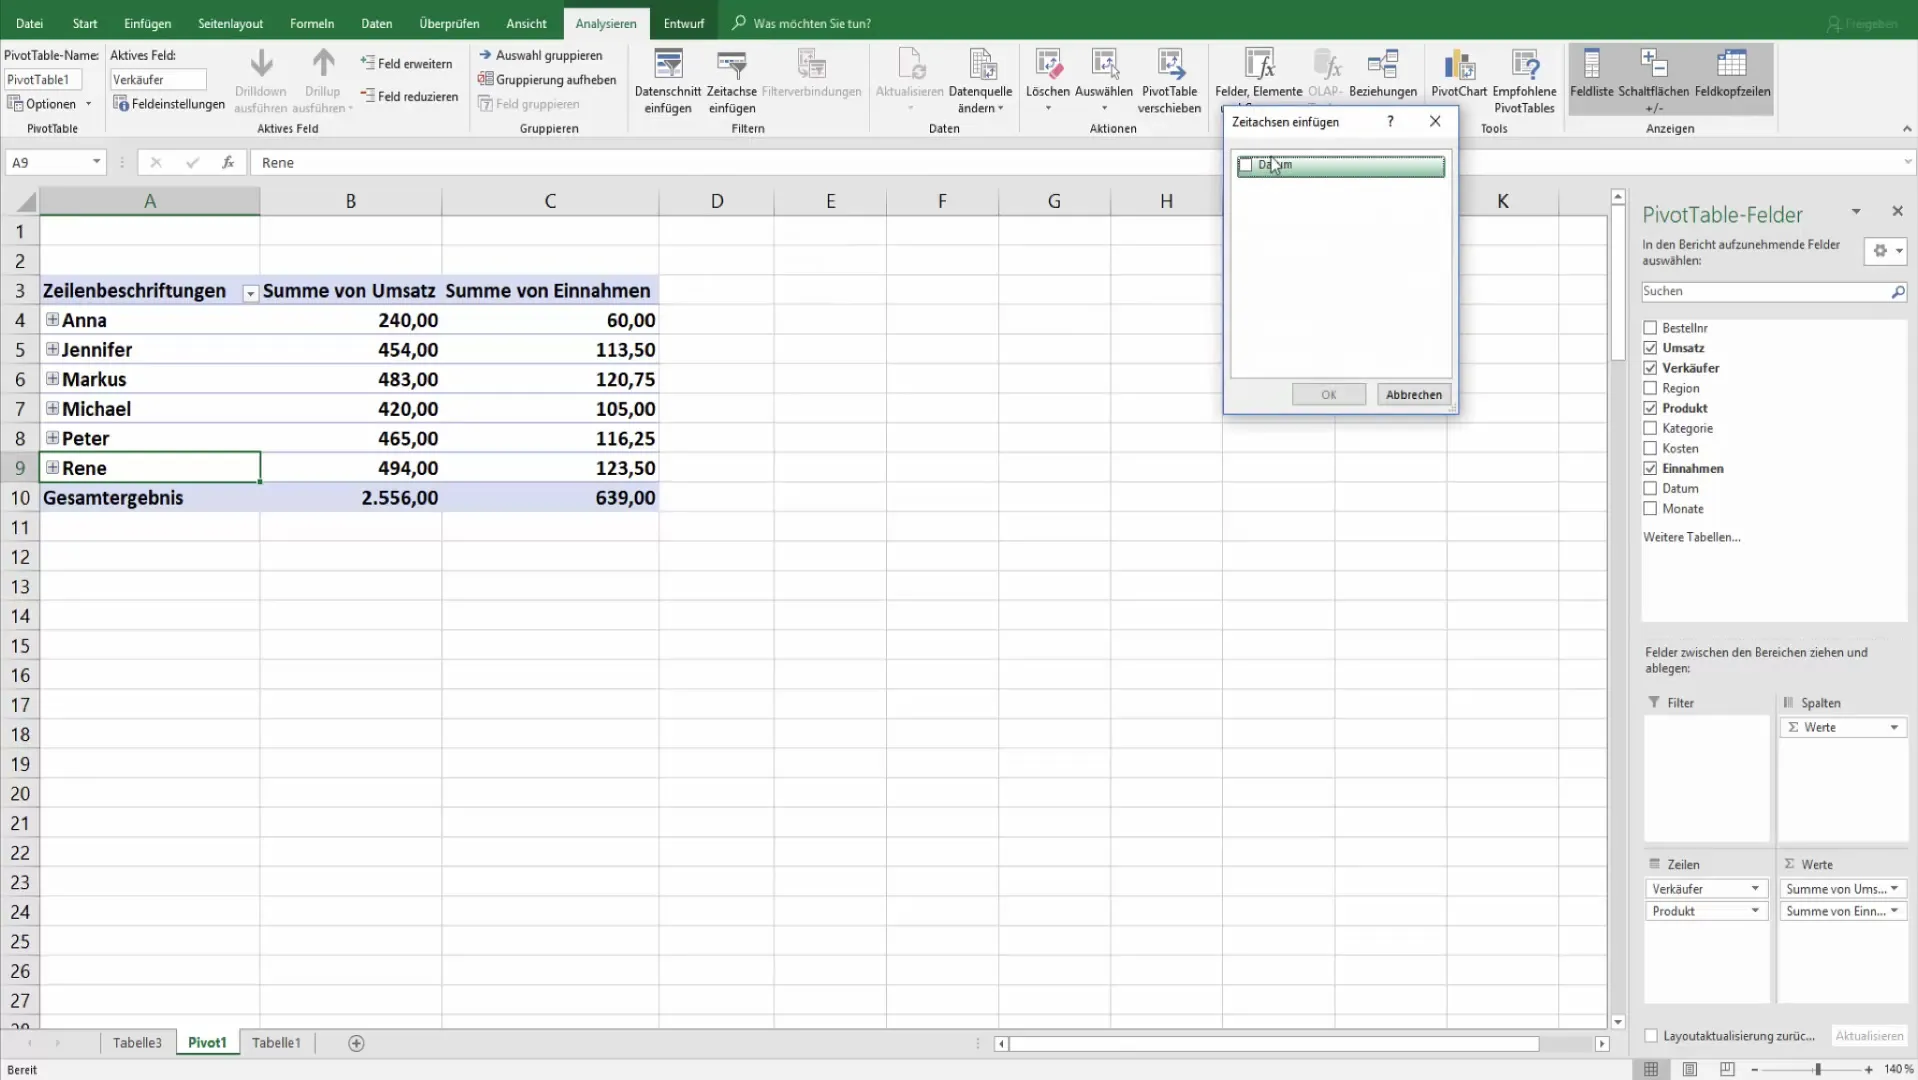Check the Monate field
This screenshot has height=1080, width=1918.
click(x=1650, y=508)
